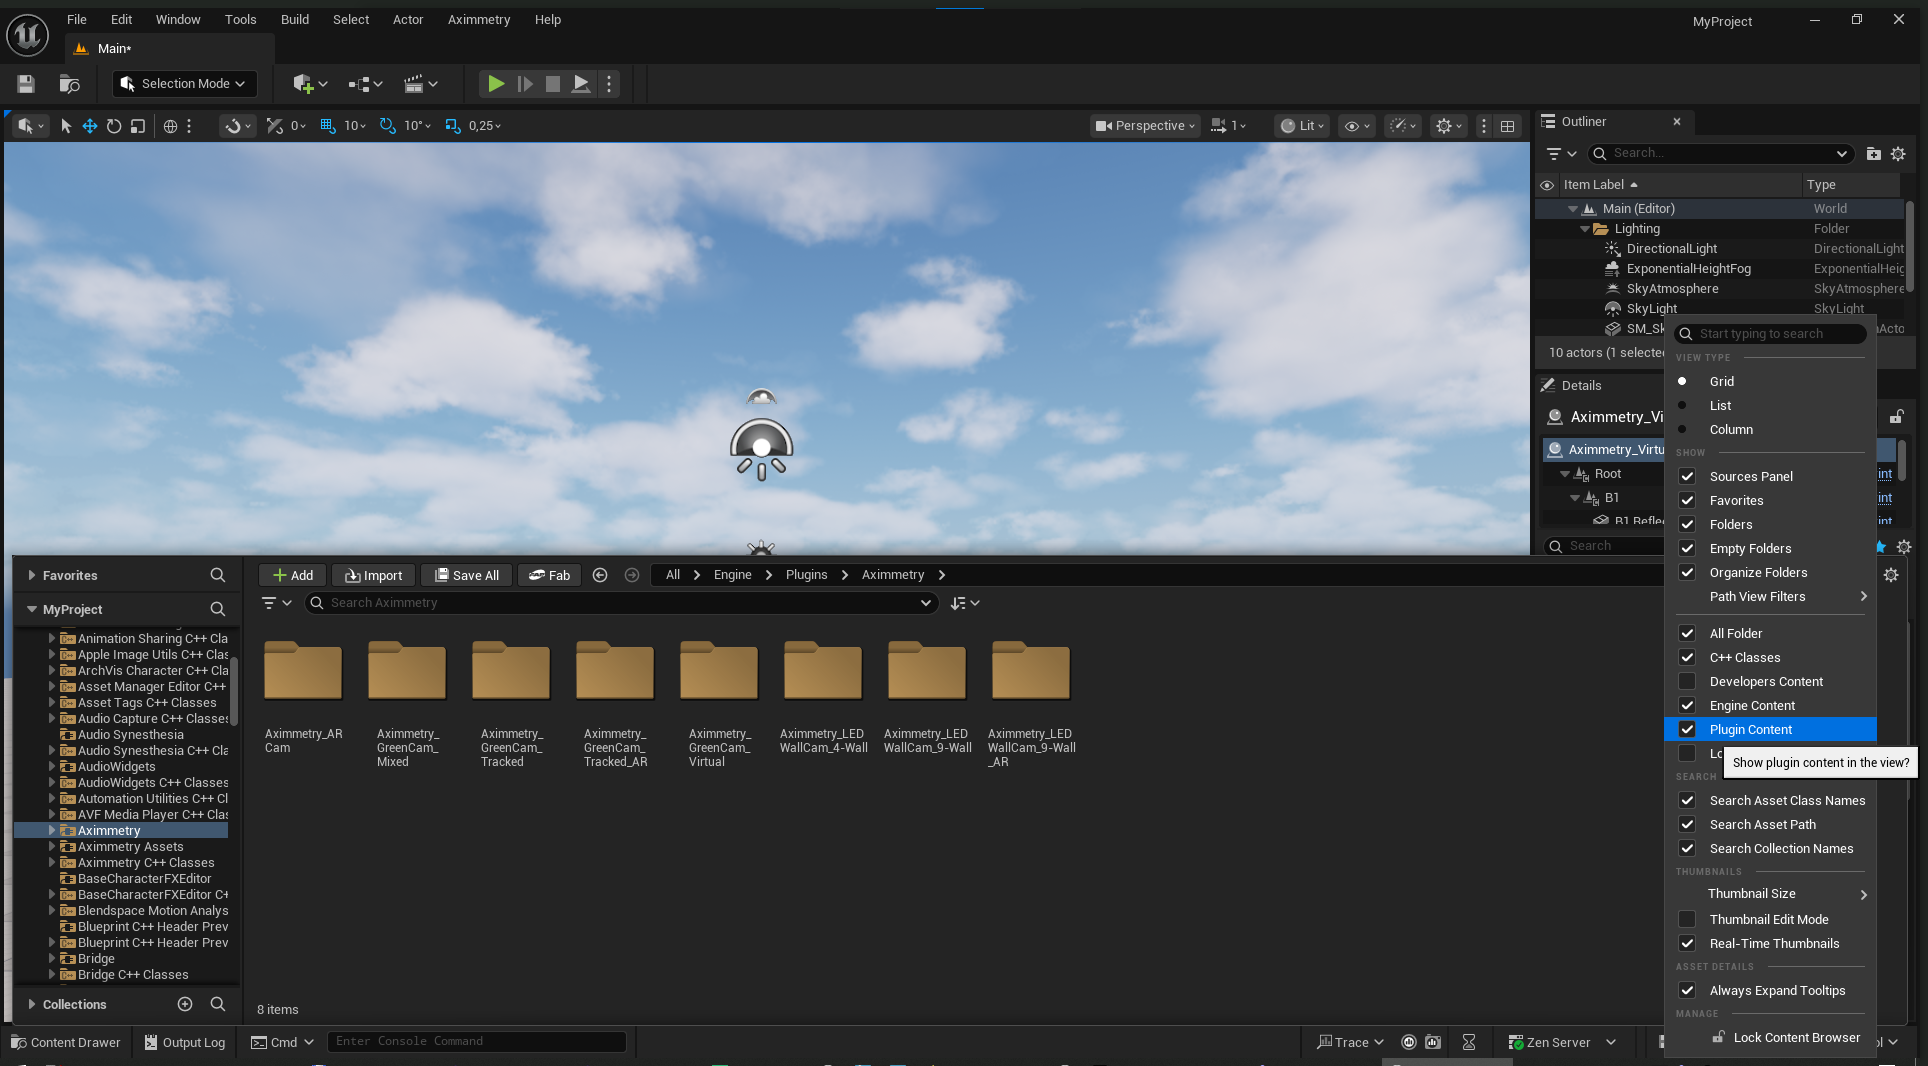Open the Selection Mode dropdown
Image resolution: width=1928 pixels, height=1066 pixels.
(x=184, y=84)
